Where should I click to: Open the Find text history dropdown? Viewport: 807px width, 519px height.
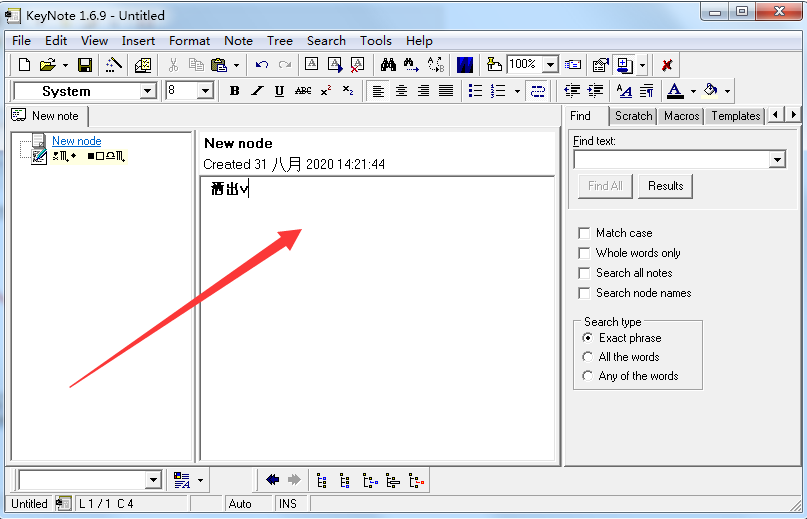point(777,160)
